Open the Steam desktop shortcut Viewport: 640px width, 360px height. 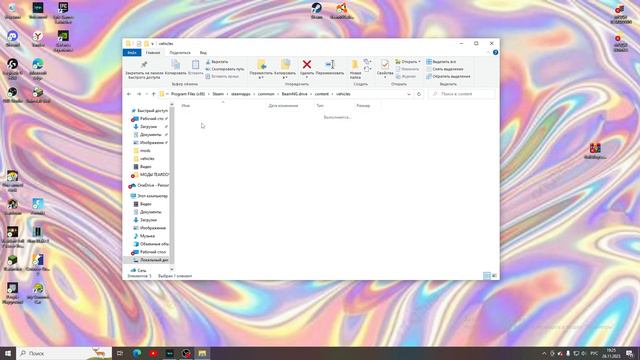[x=317, y=11]
